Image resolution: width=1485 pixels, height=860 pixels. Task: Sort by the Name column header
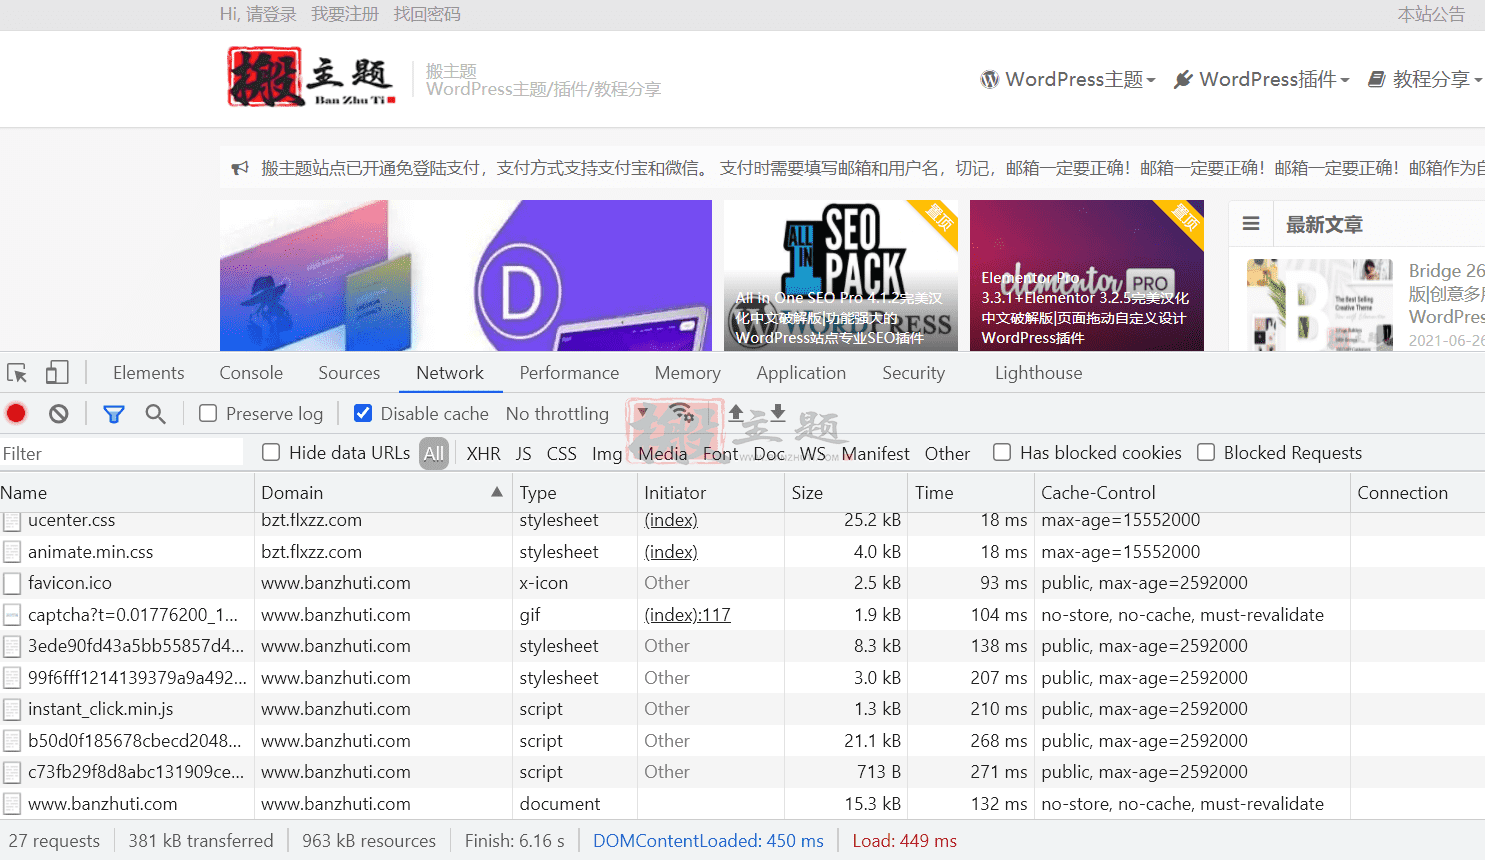[127, 492]
